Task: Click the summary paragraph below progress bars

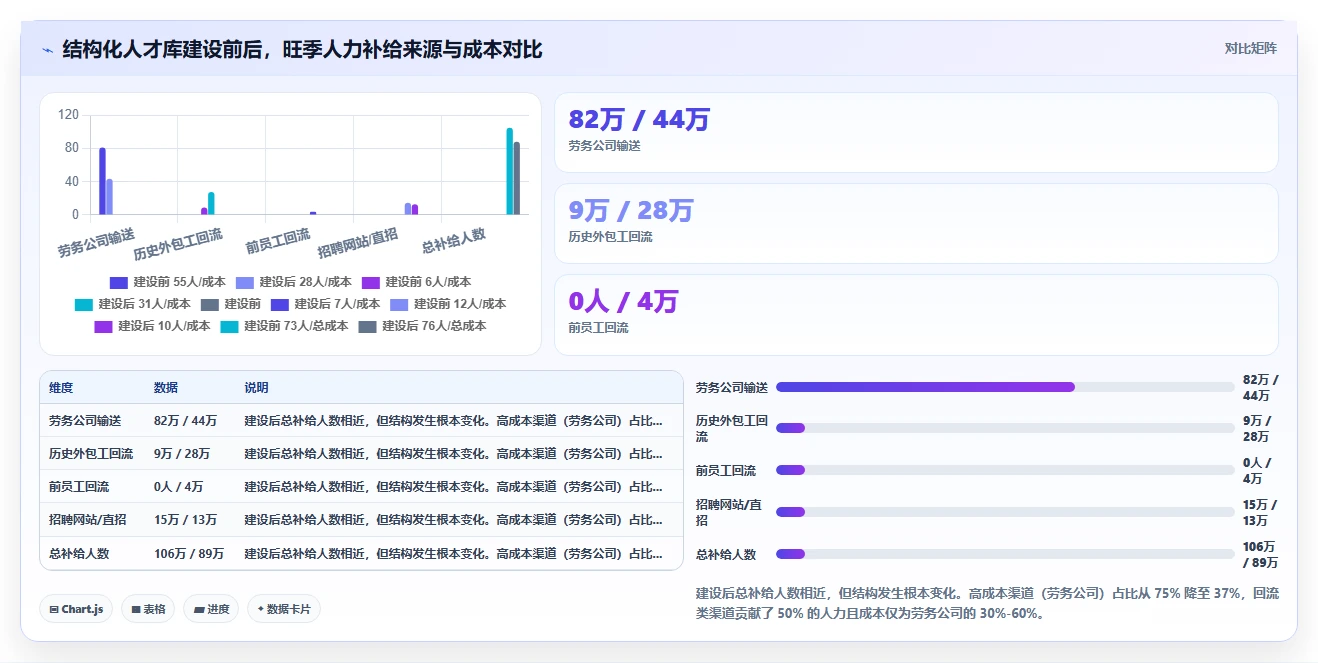Action: [987, 603]
